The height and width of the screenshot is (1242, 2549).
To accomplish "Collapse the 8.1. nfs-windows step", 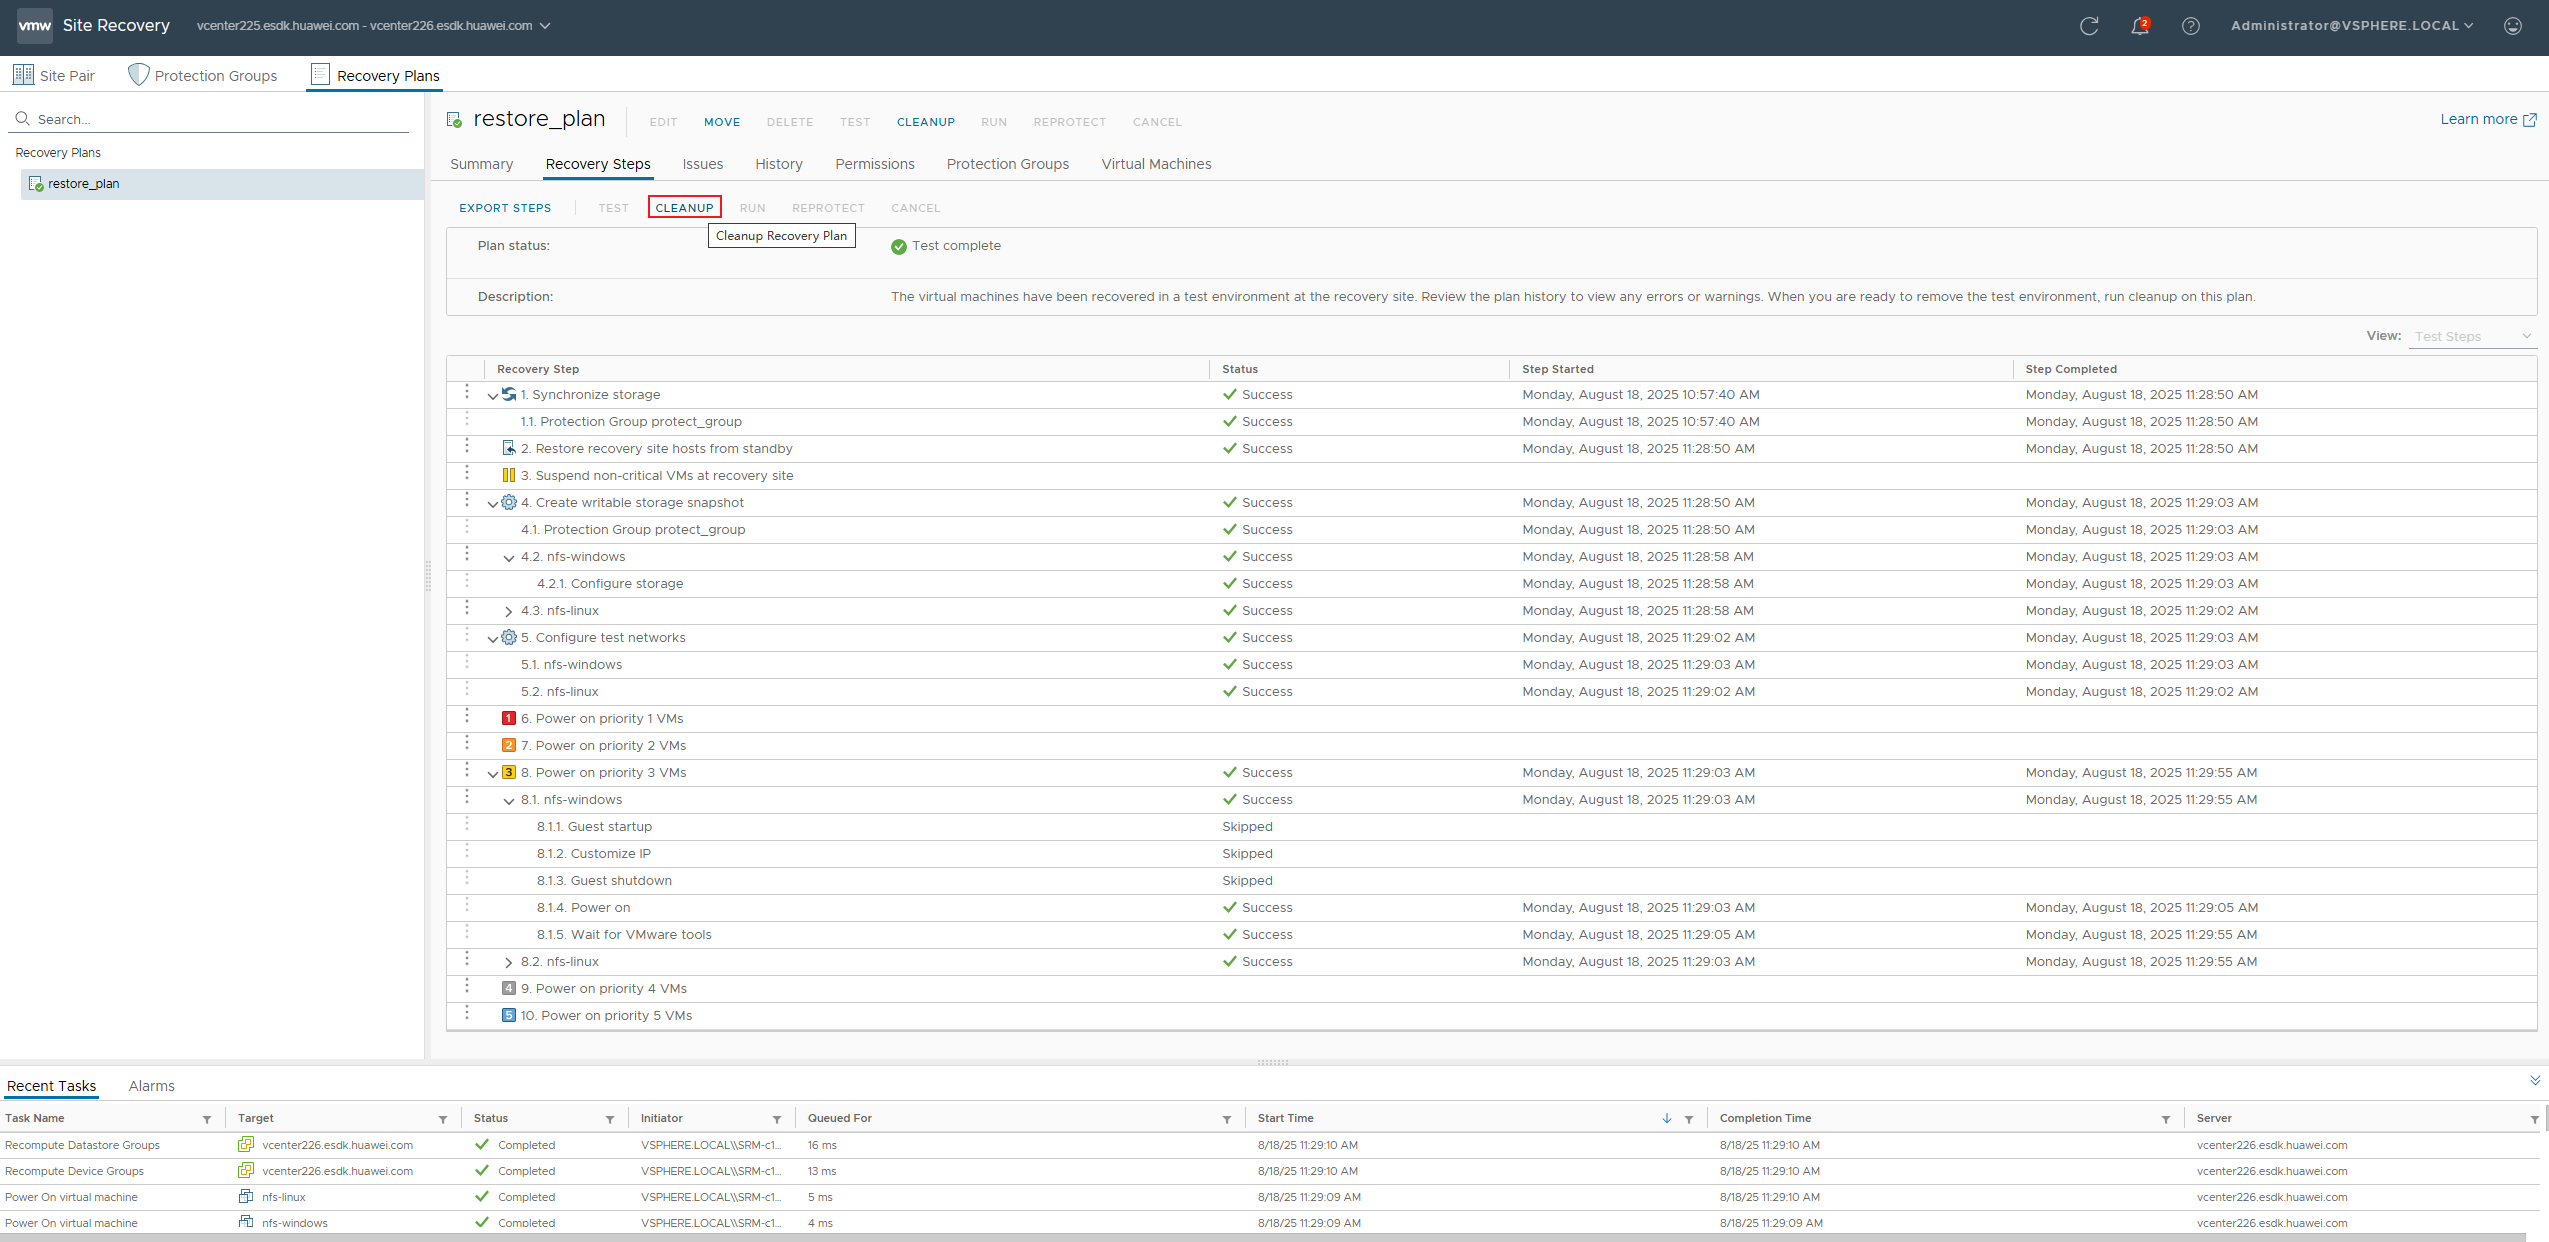I will point(508,801).
